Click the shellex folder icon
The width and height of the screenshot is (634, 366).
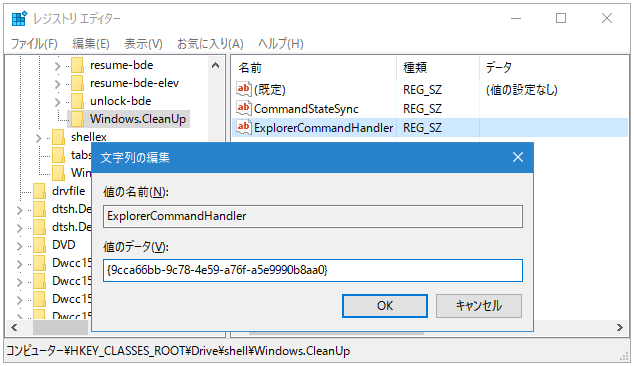58,137
